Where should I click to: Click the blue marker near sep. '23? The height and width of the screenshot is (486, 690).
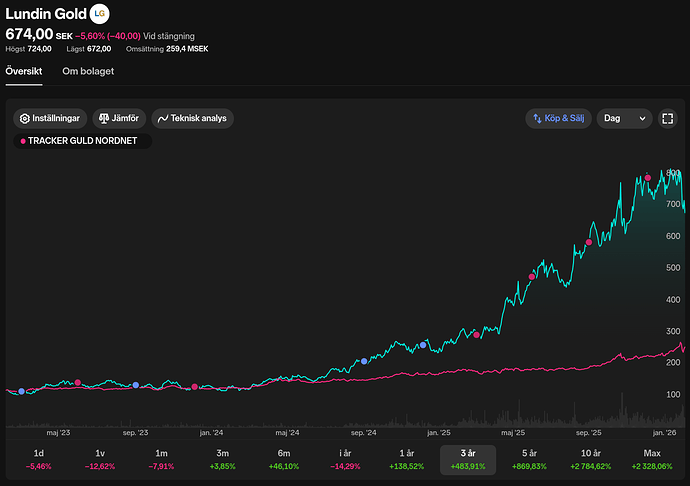(136, 385)
